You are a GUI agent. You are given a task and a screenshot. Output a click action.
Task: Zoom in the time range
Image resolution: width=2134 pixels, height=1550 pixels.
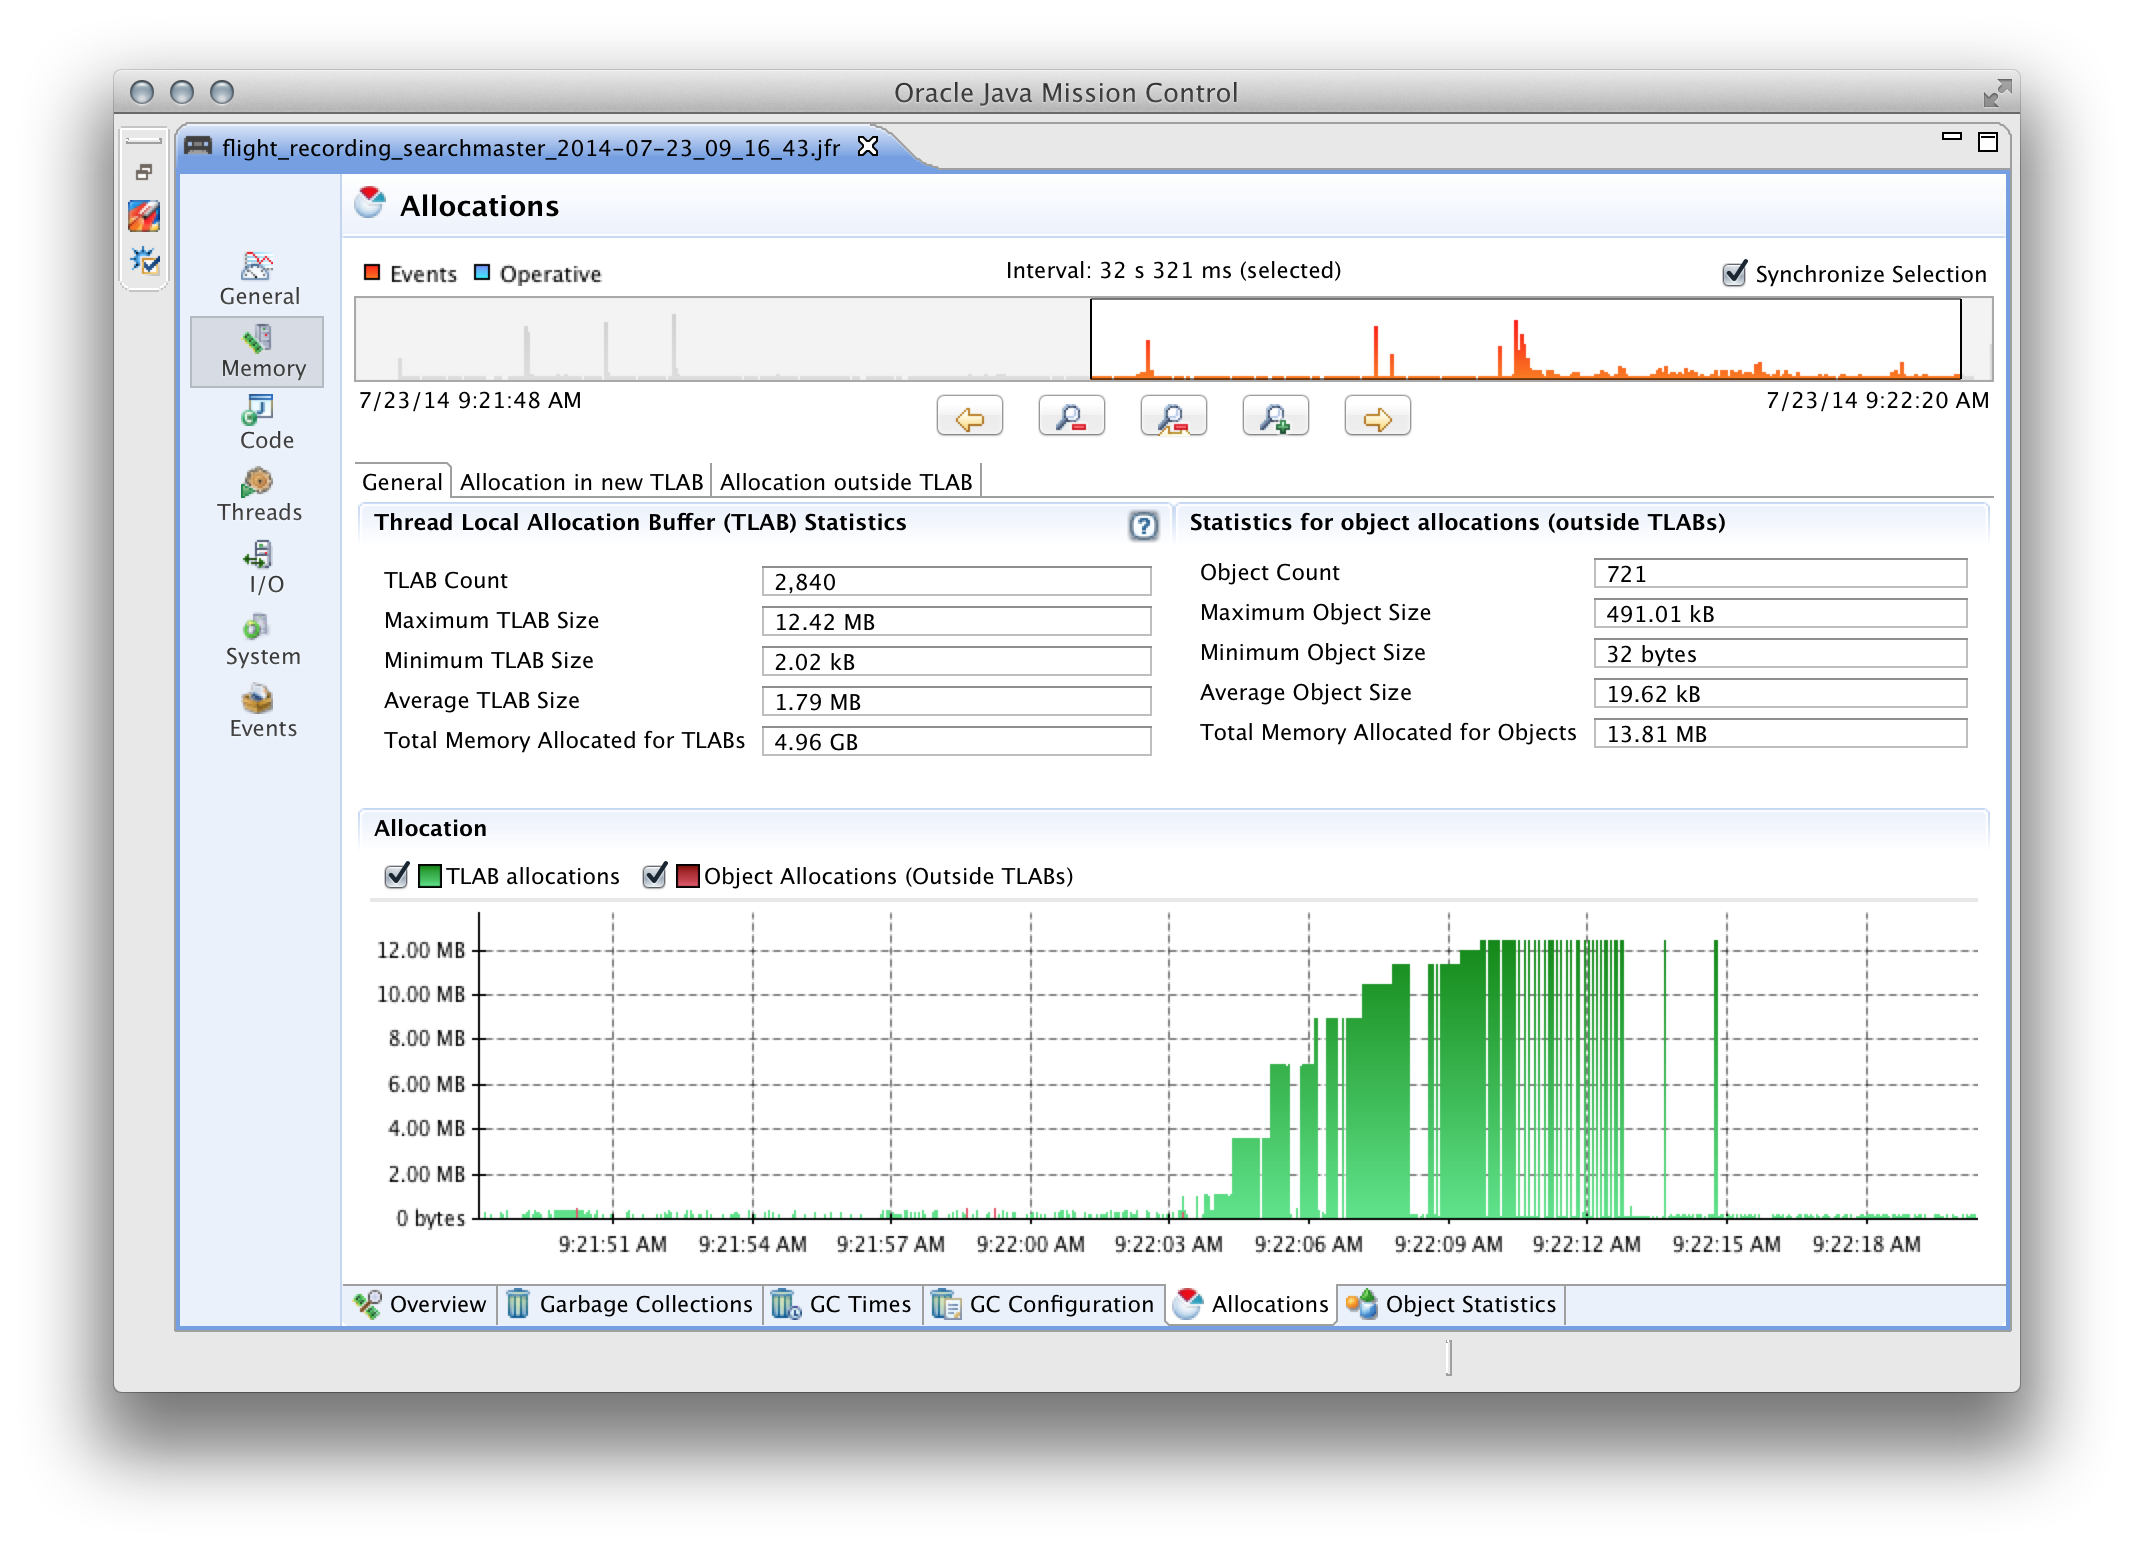[1275, 417]
